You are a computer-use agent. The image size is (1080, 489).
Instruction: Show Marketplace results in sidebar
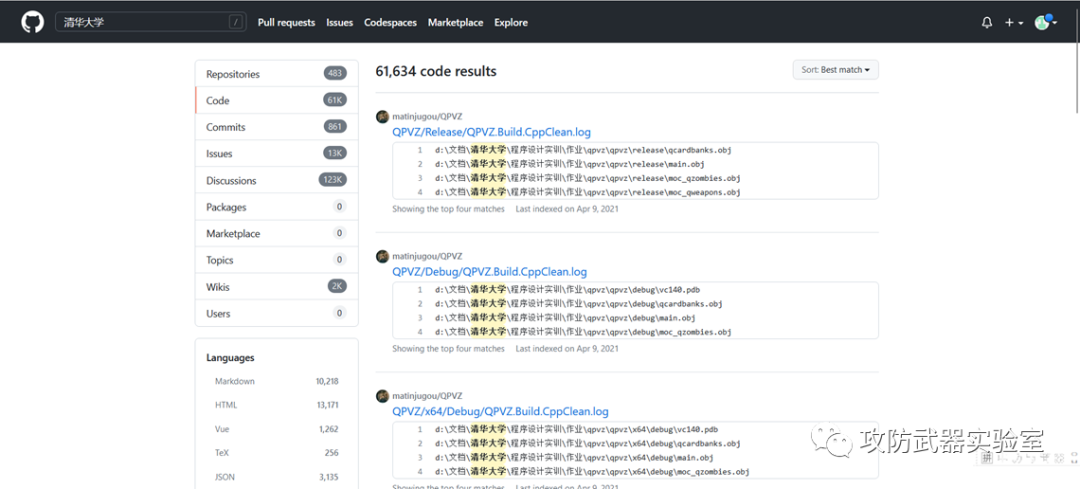pyautogui.click(x=277, y=233)
